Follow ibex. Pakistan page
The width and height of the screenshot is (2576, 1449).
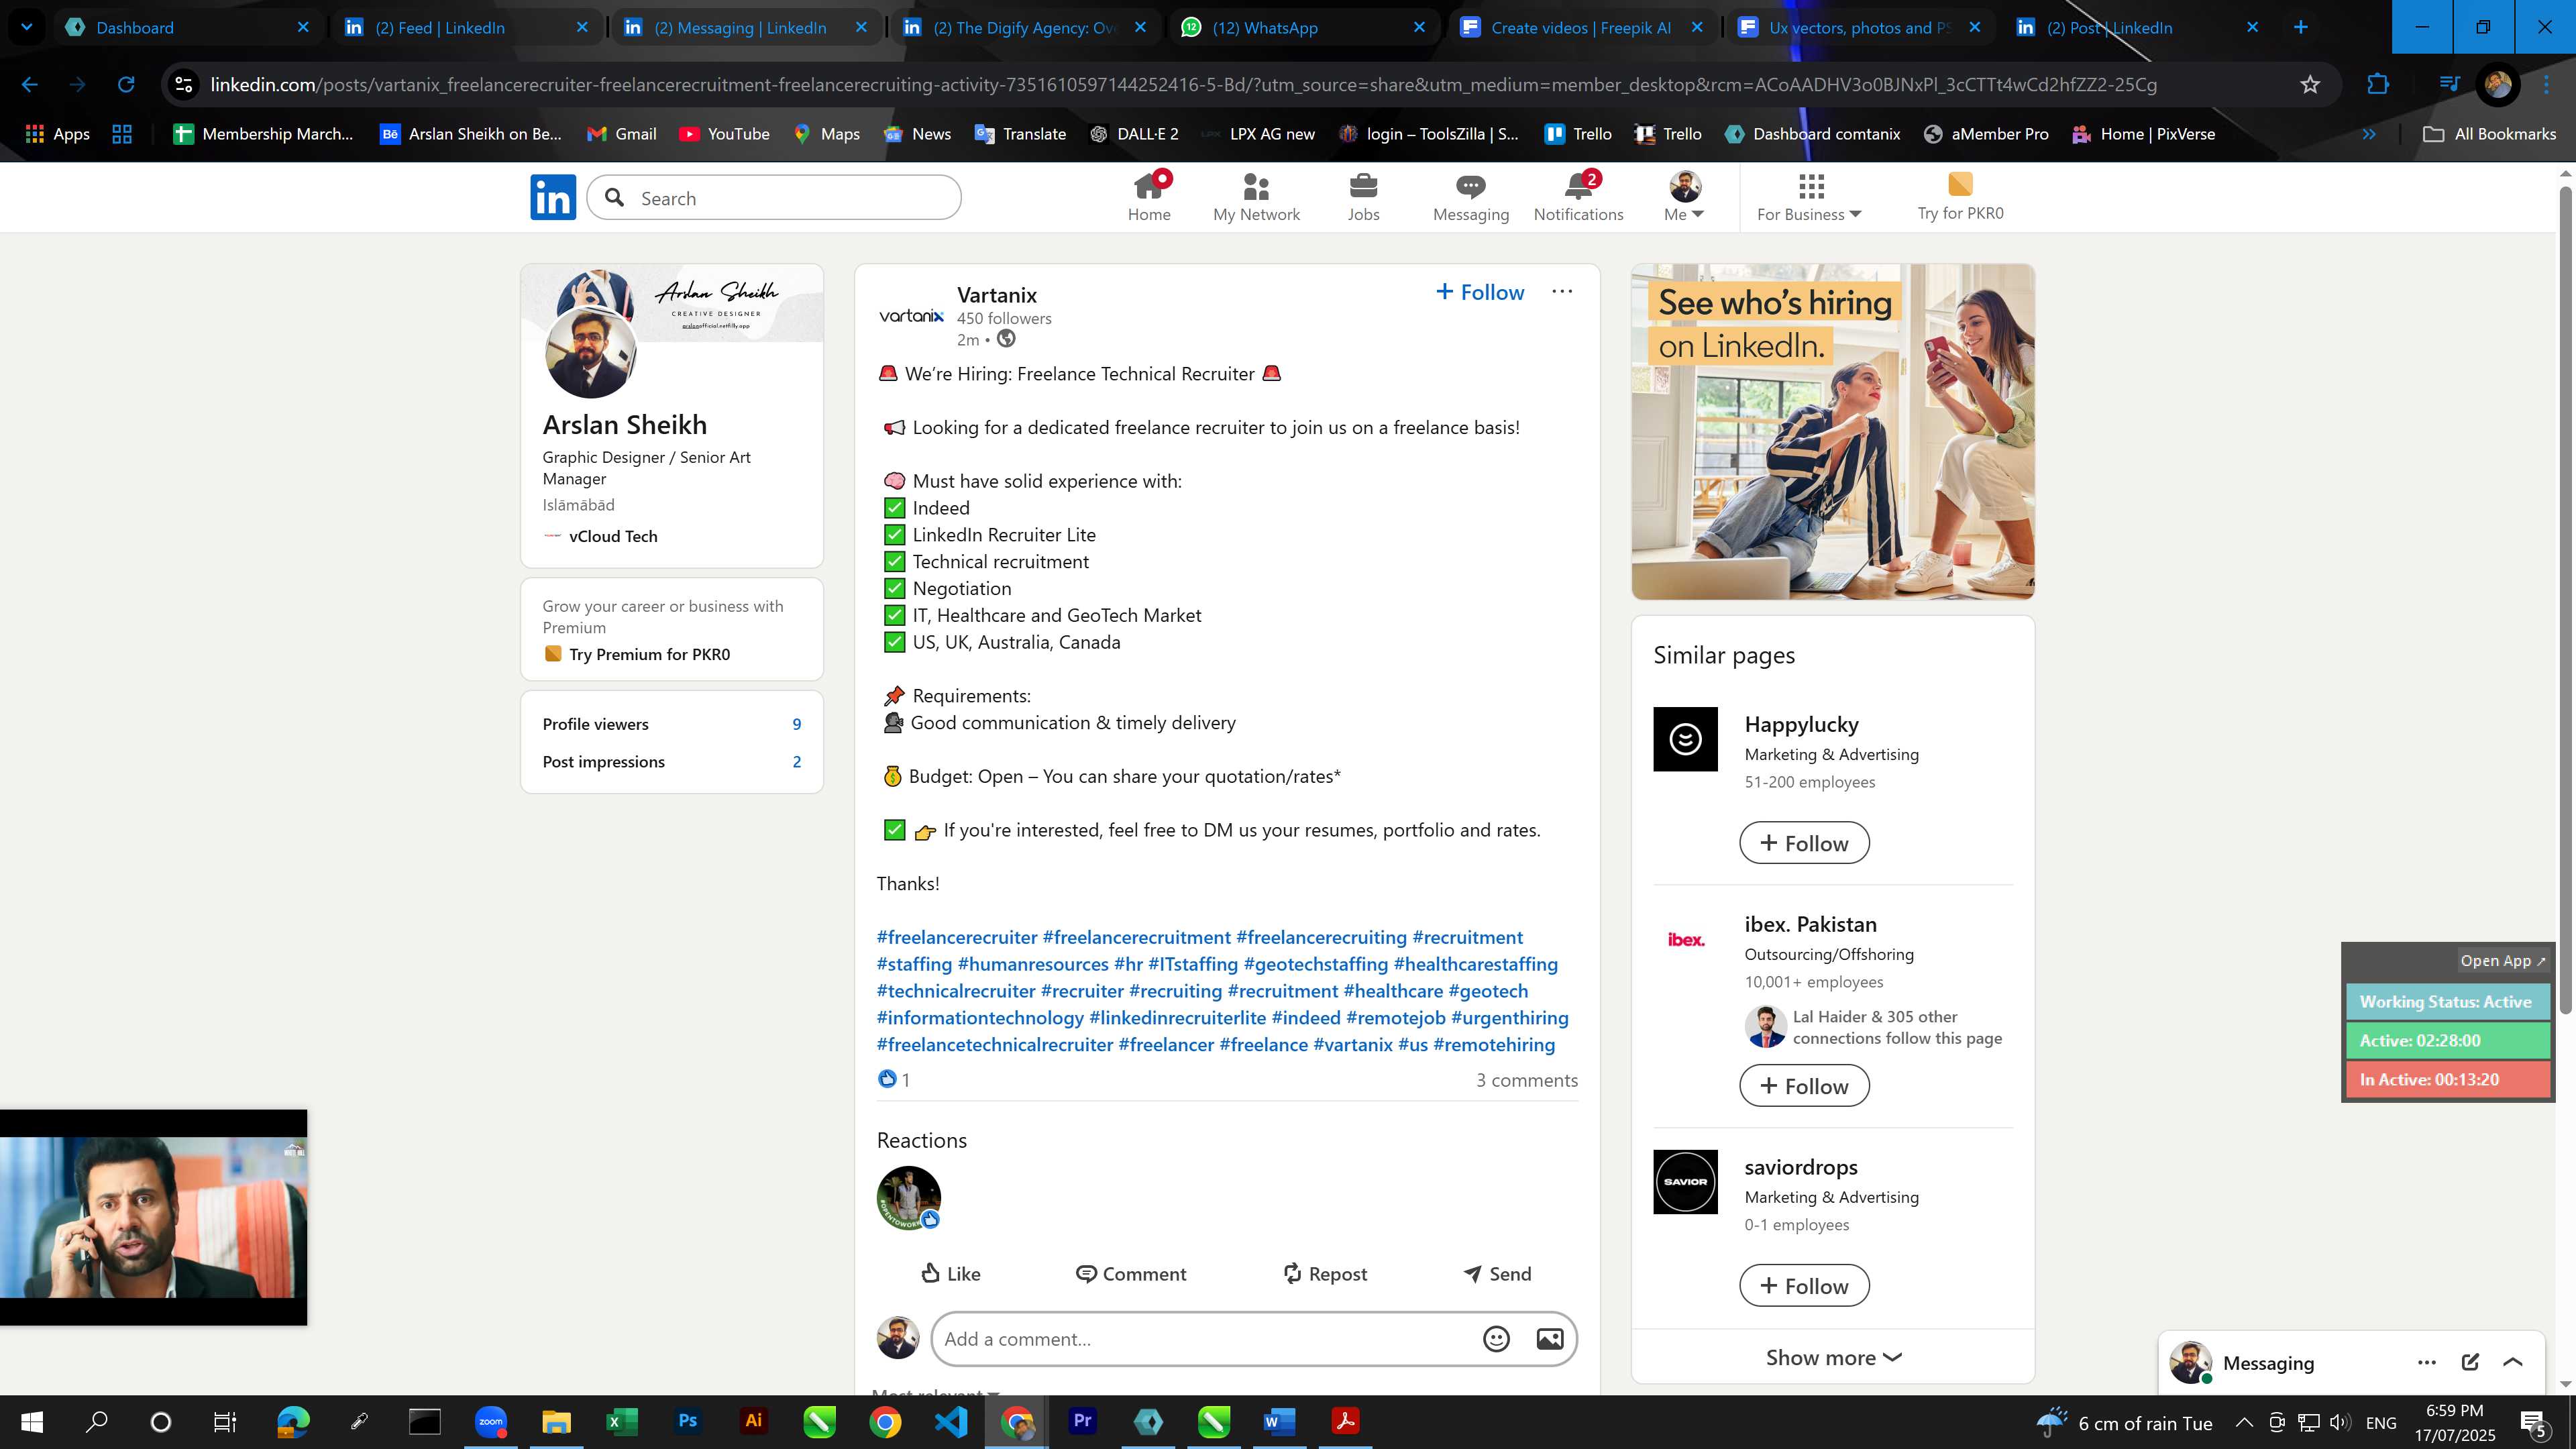[x=1804, y=1086]
